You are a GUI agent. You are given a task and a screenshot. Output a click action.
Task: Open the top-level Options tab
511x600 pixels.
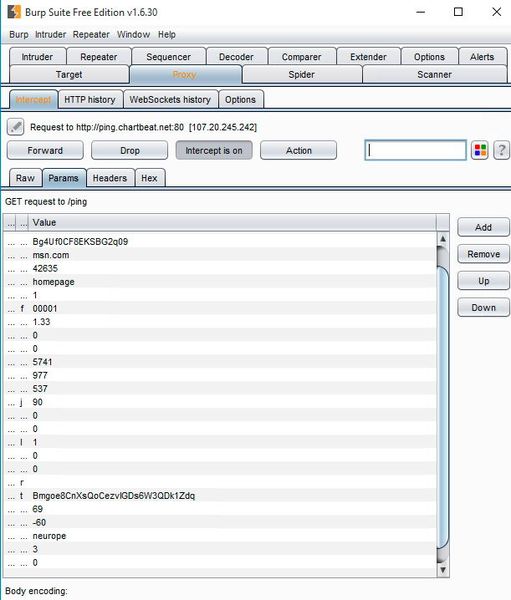tap(429, 57)
